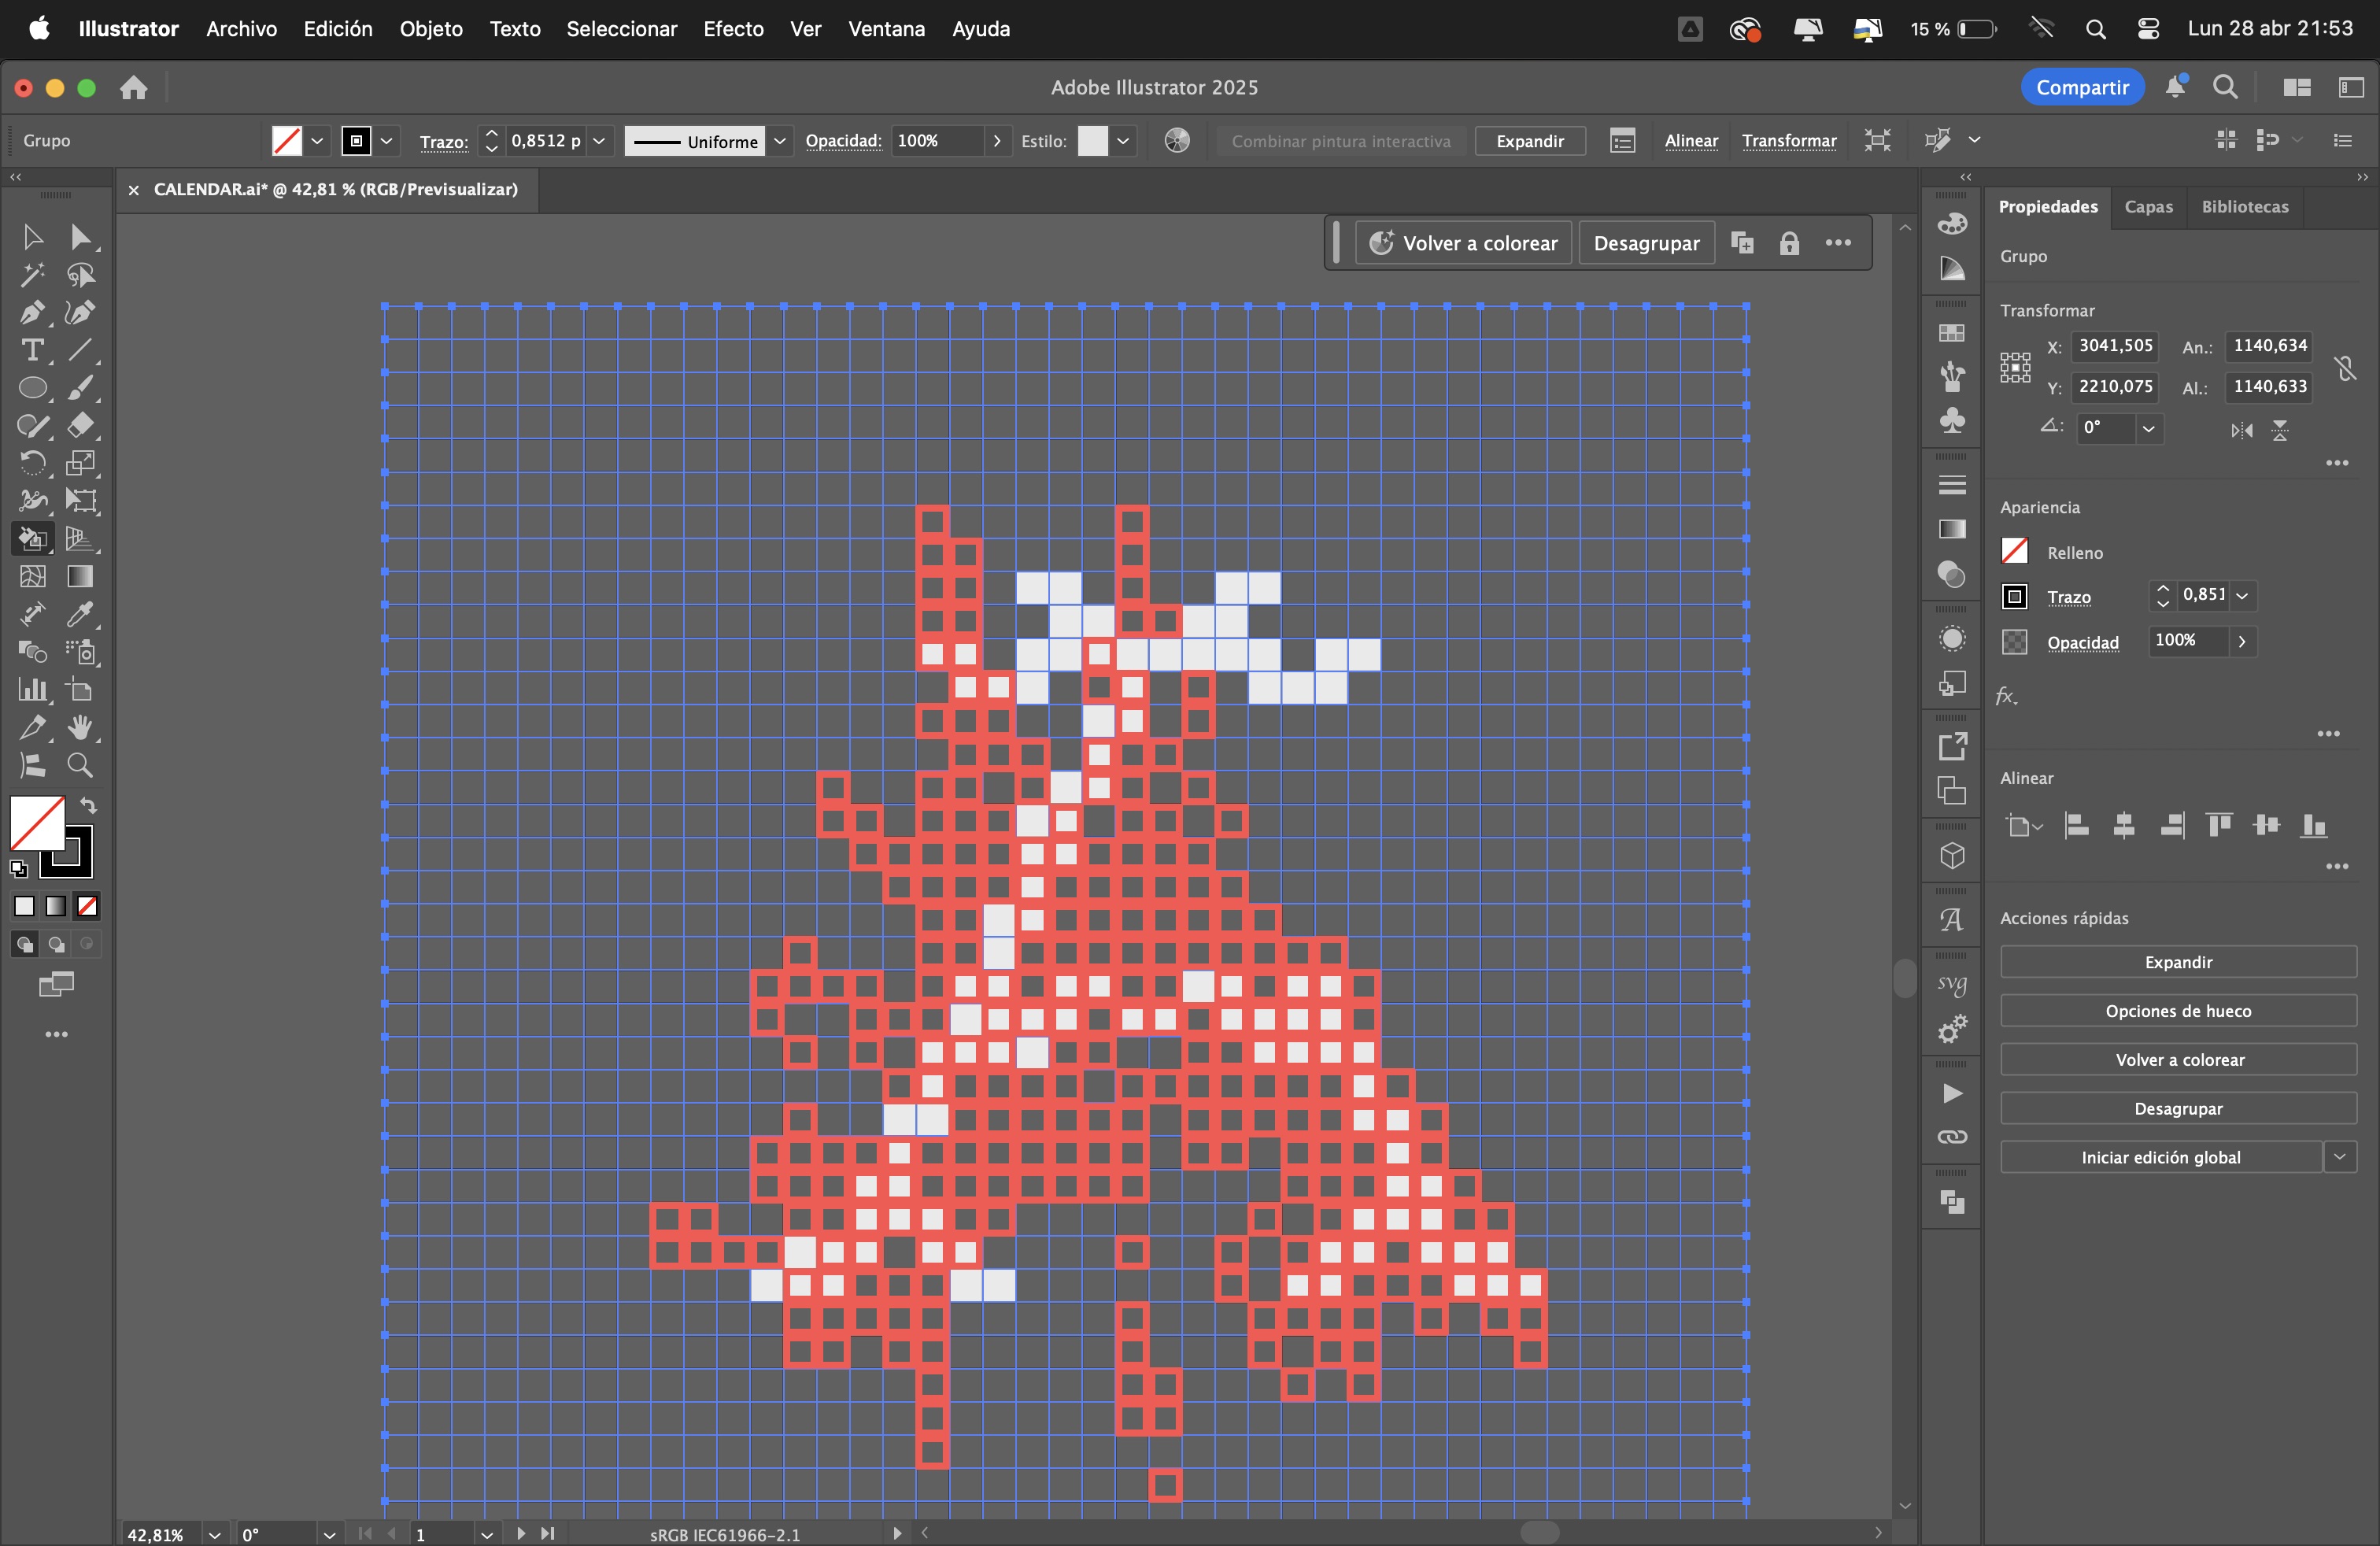Open the Recolor Artwork wheel icon
This screenshot has width=2380, height=1546.
coord(1177,141)
